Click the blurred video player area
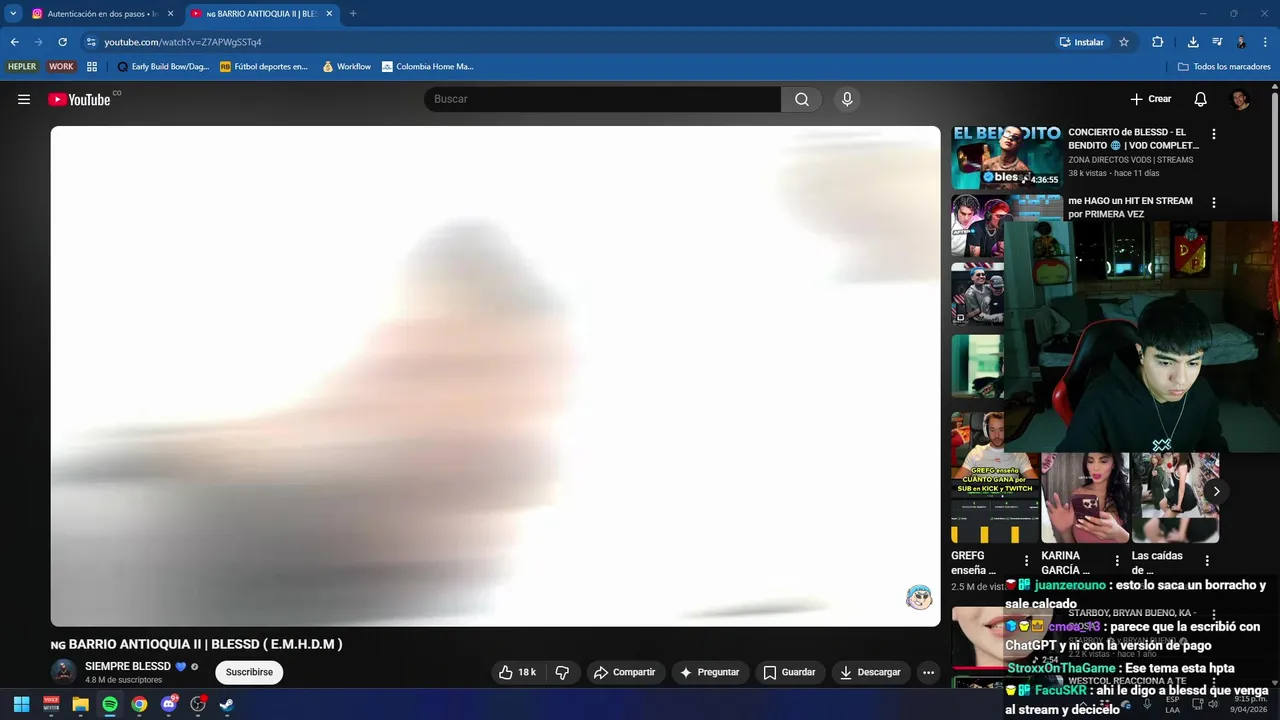Viewport: 1280px width, 720px height. coord(495,376)
